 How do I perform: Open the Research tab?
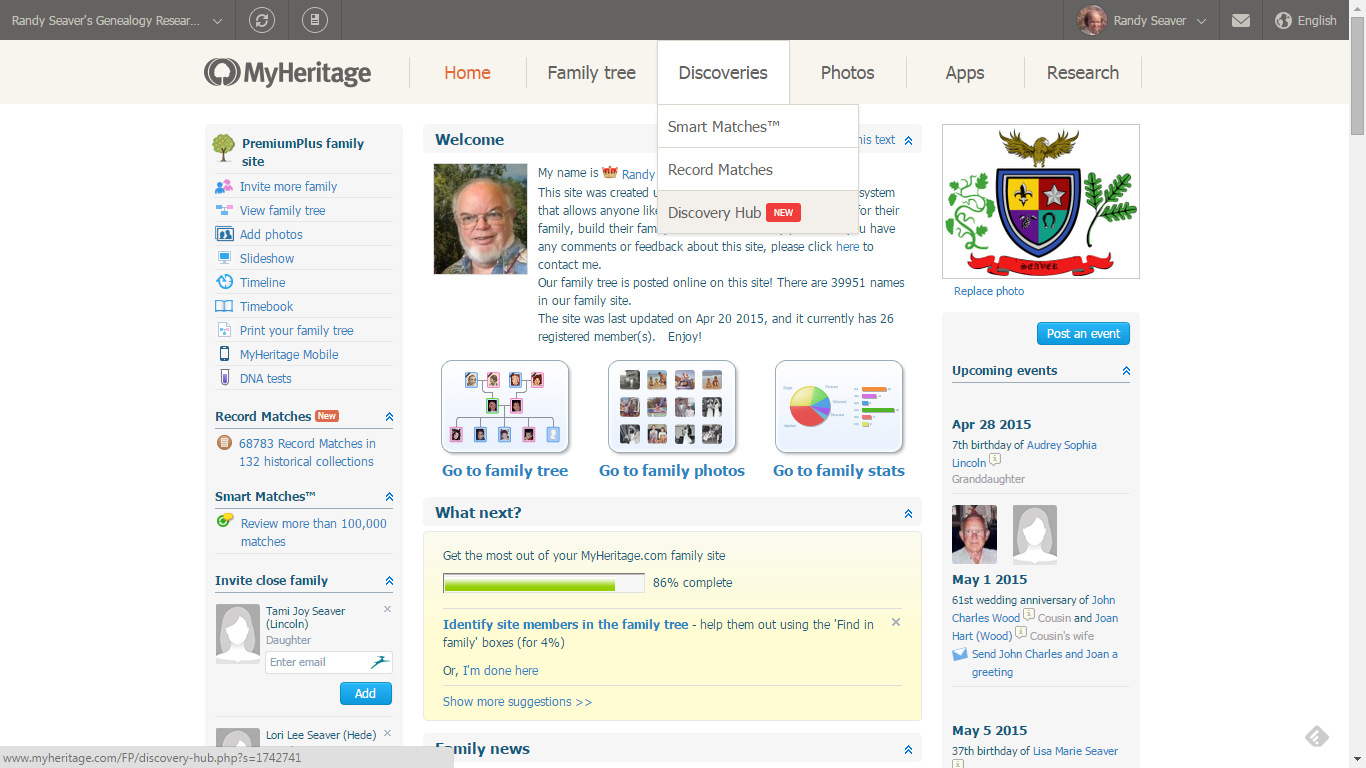(x=1083, y=73)
